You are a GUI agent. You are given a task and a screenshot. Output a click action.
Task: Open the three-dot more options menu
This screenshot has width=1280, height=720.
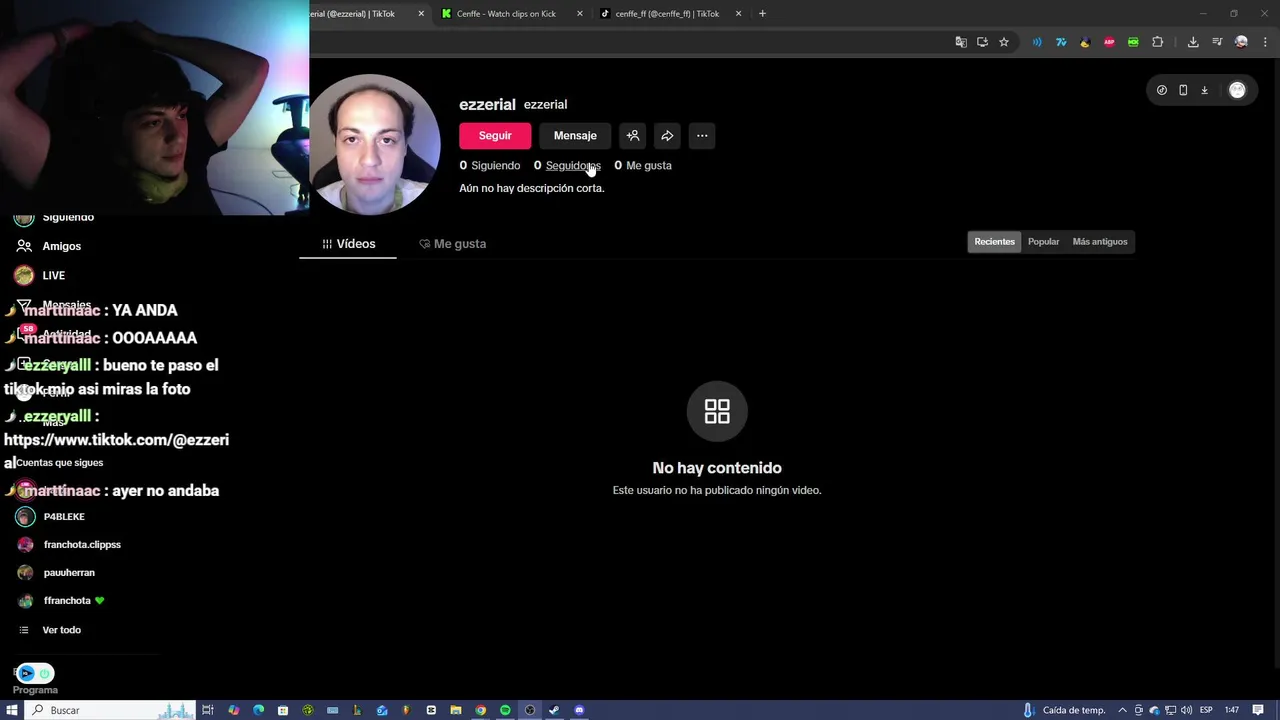(x=702, y=136)
